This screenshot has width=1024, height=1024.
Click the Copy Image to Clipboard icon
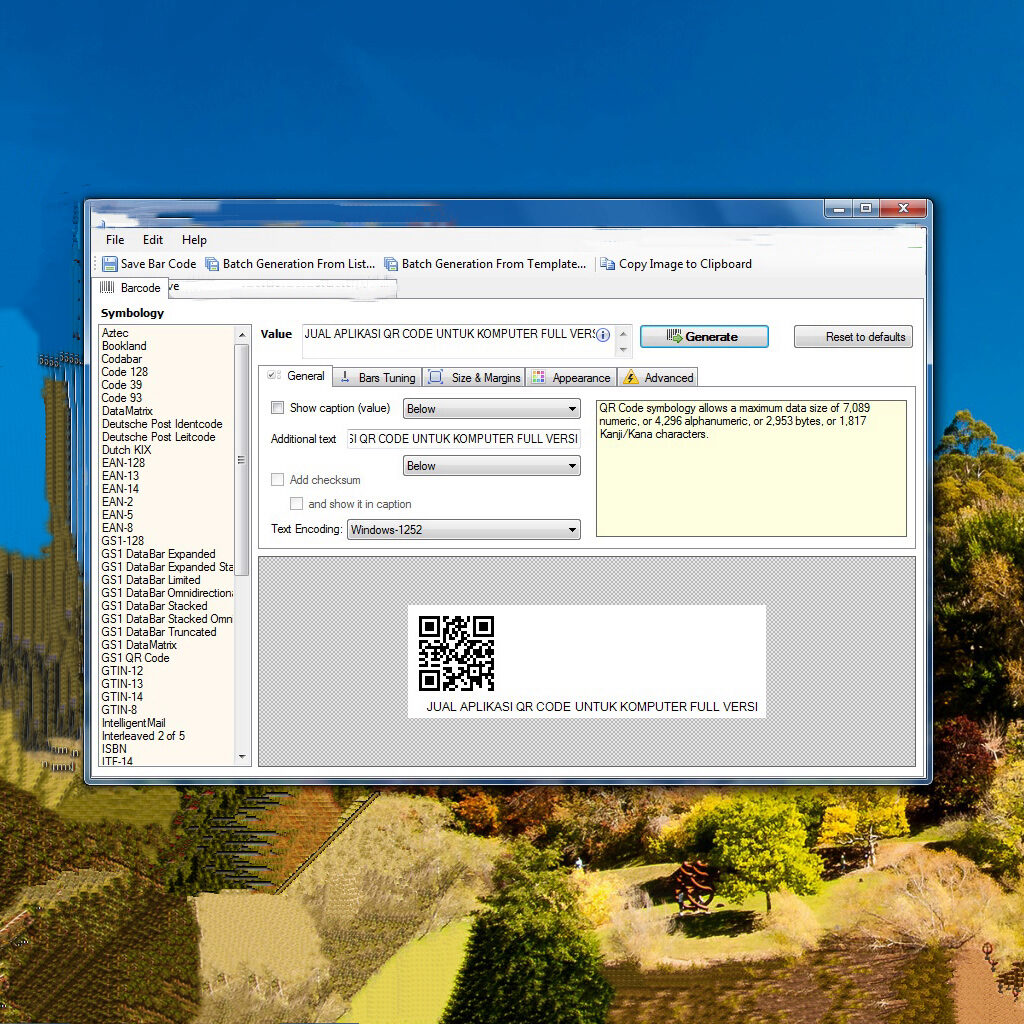pos(608,263)
